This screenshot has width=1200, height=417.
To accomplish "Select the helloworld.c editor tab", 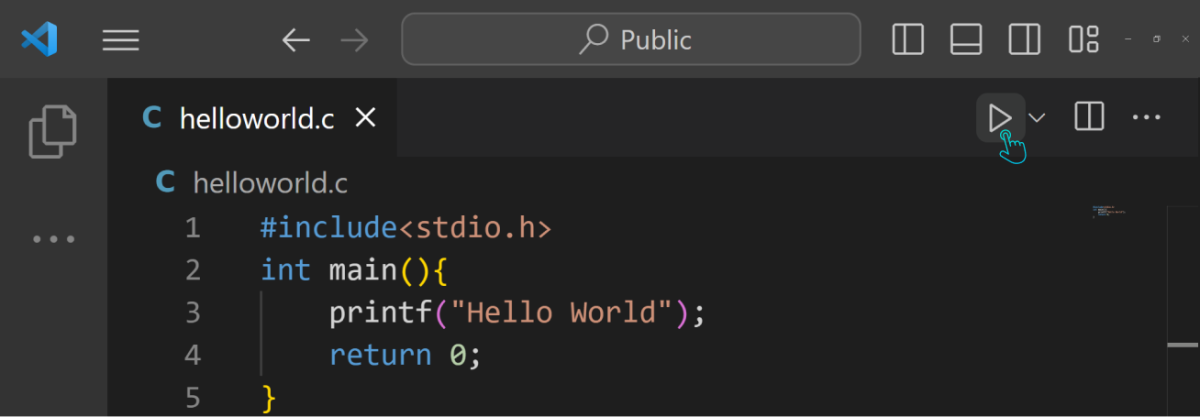I will coord(255,118).
